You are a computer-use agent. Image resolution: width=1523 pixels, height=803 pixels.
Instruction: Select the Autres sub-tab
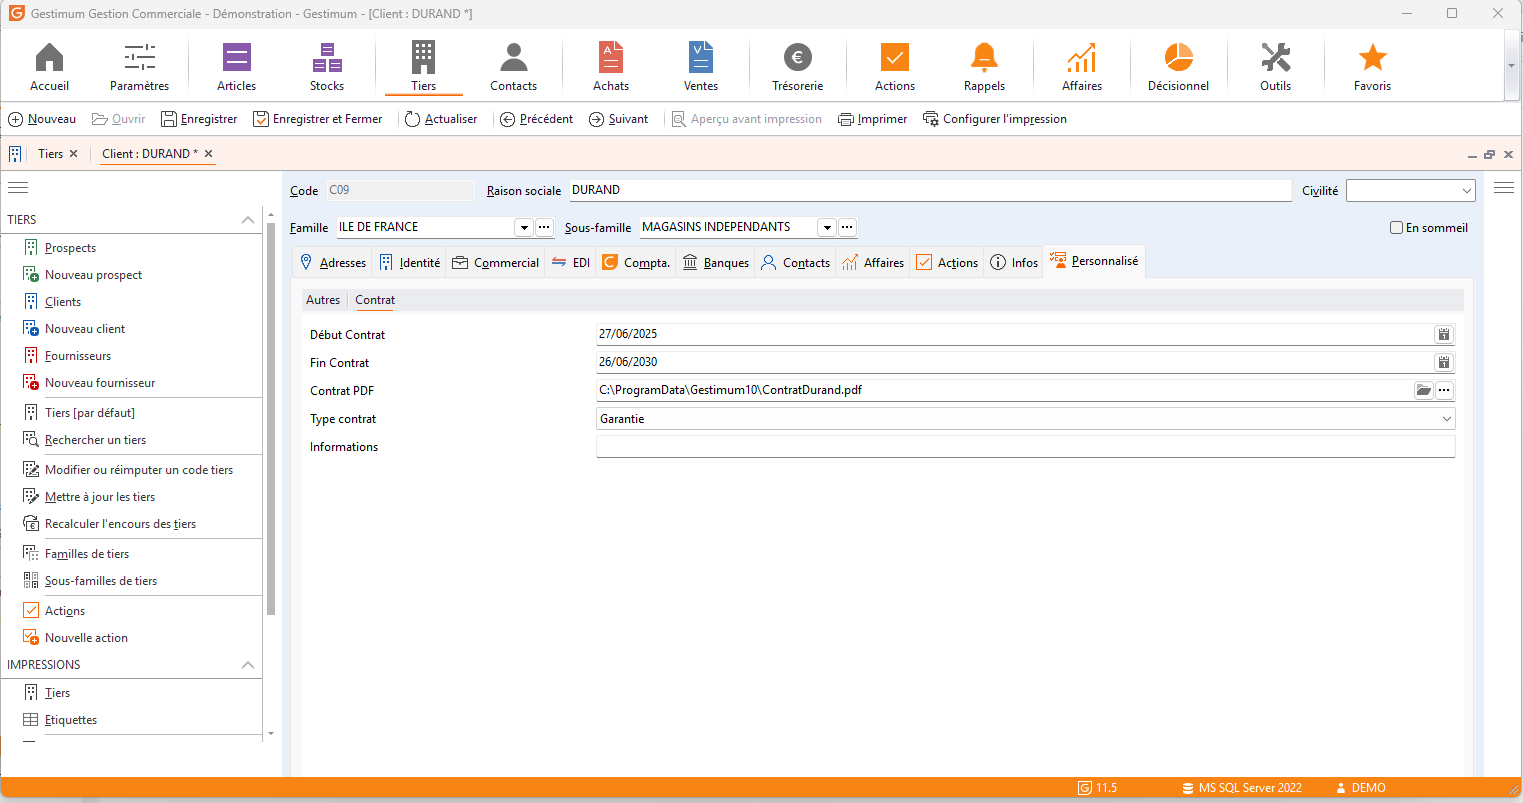(x=323, y=300)
